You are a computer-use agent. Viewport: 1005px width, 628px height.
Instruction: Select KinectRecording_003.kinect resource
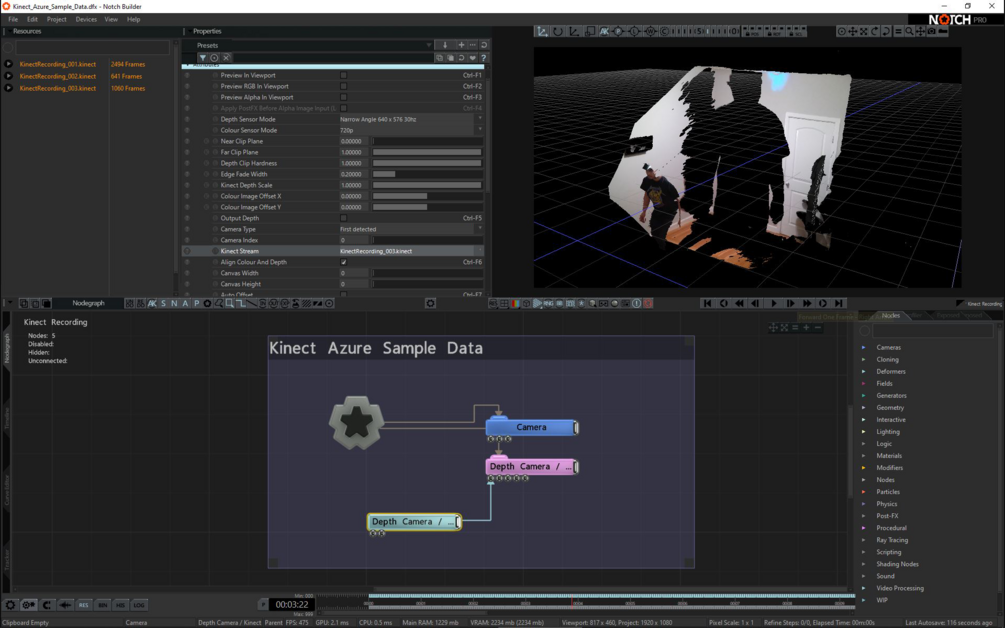(x=58, y=88)
